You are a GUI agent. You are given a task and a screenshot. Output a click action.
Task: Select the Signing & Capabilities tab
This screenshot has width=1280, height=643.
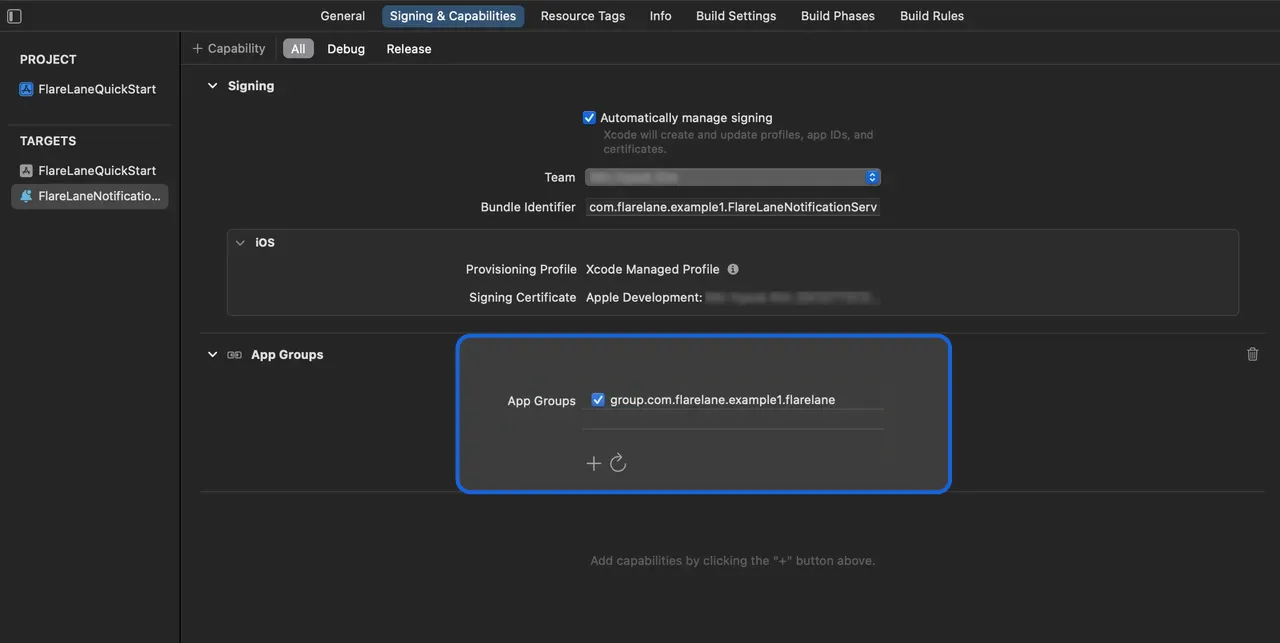click(453, 16)
